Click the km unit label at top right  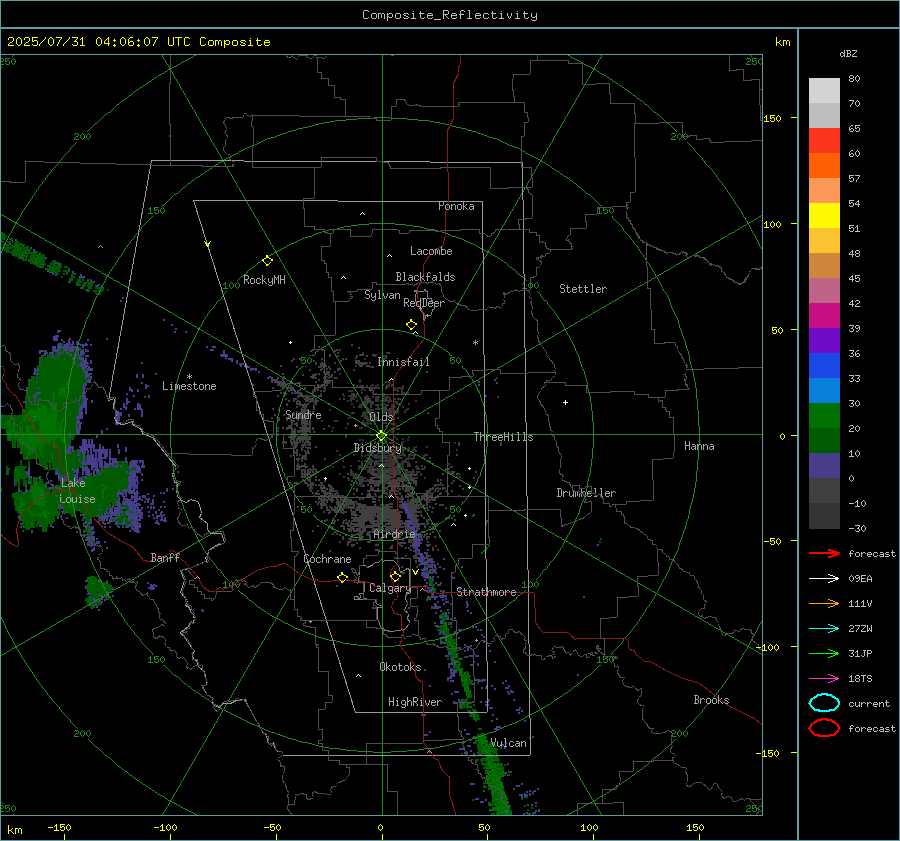782,42
